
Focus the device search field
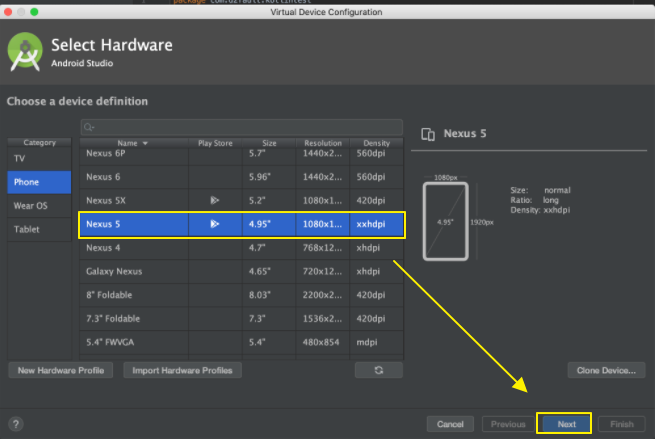tap(242, 127)
